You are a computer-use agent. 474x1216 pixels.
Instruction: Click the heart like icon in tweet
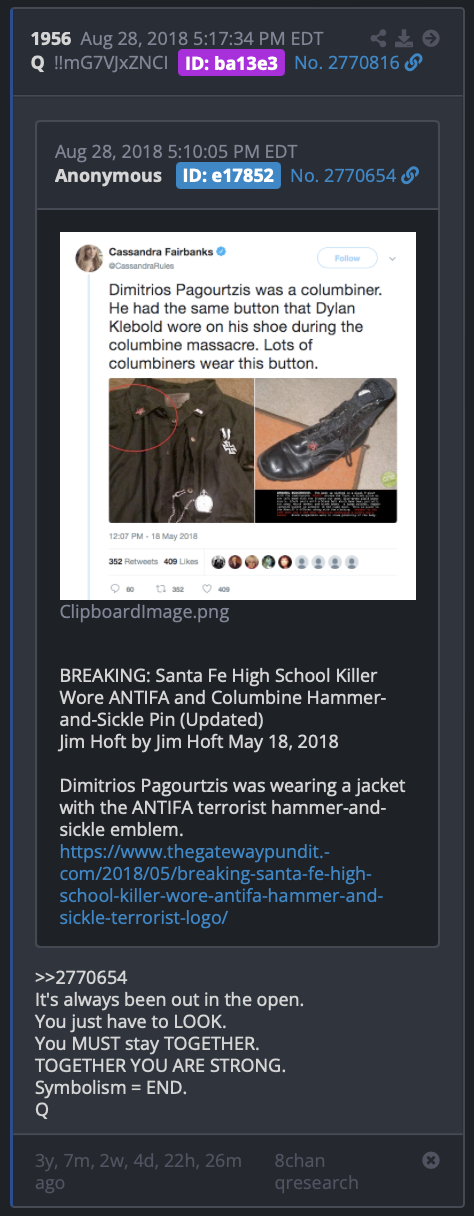(207, 588)
